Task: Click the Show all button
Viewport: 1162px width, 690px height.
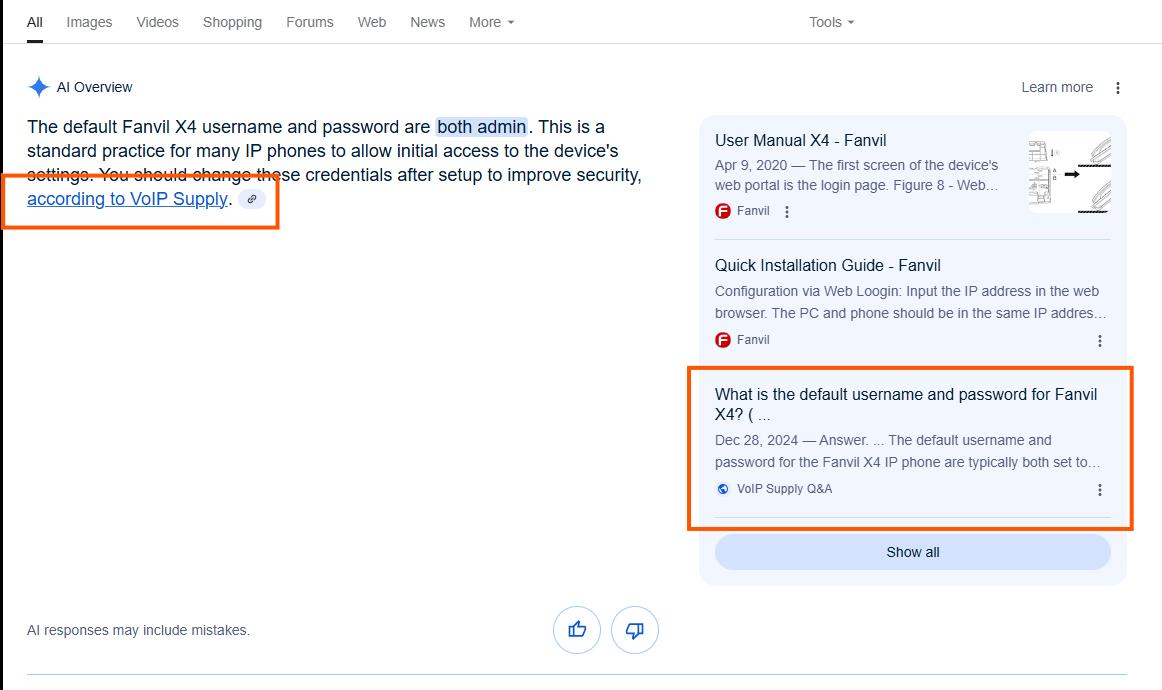Action: coord(913,552)
